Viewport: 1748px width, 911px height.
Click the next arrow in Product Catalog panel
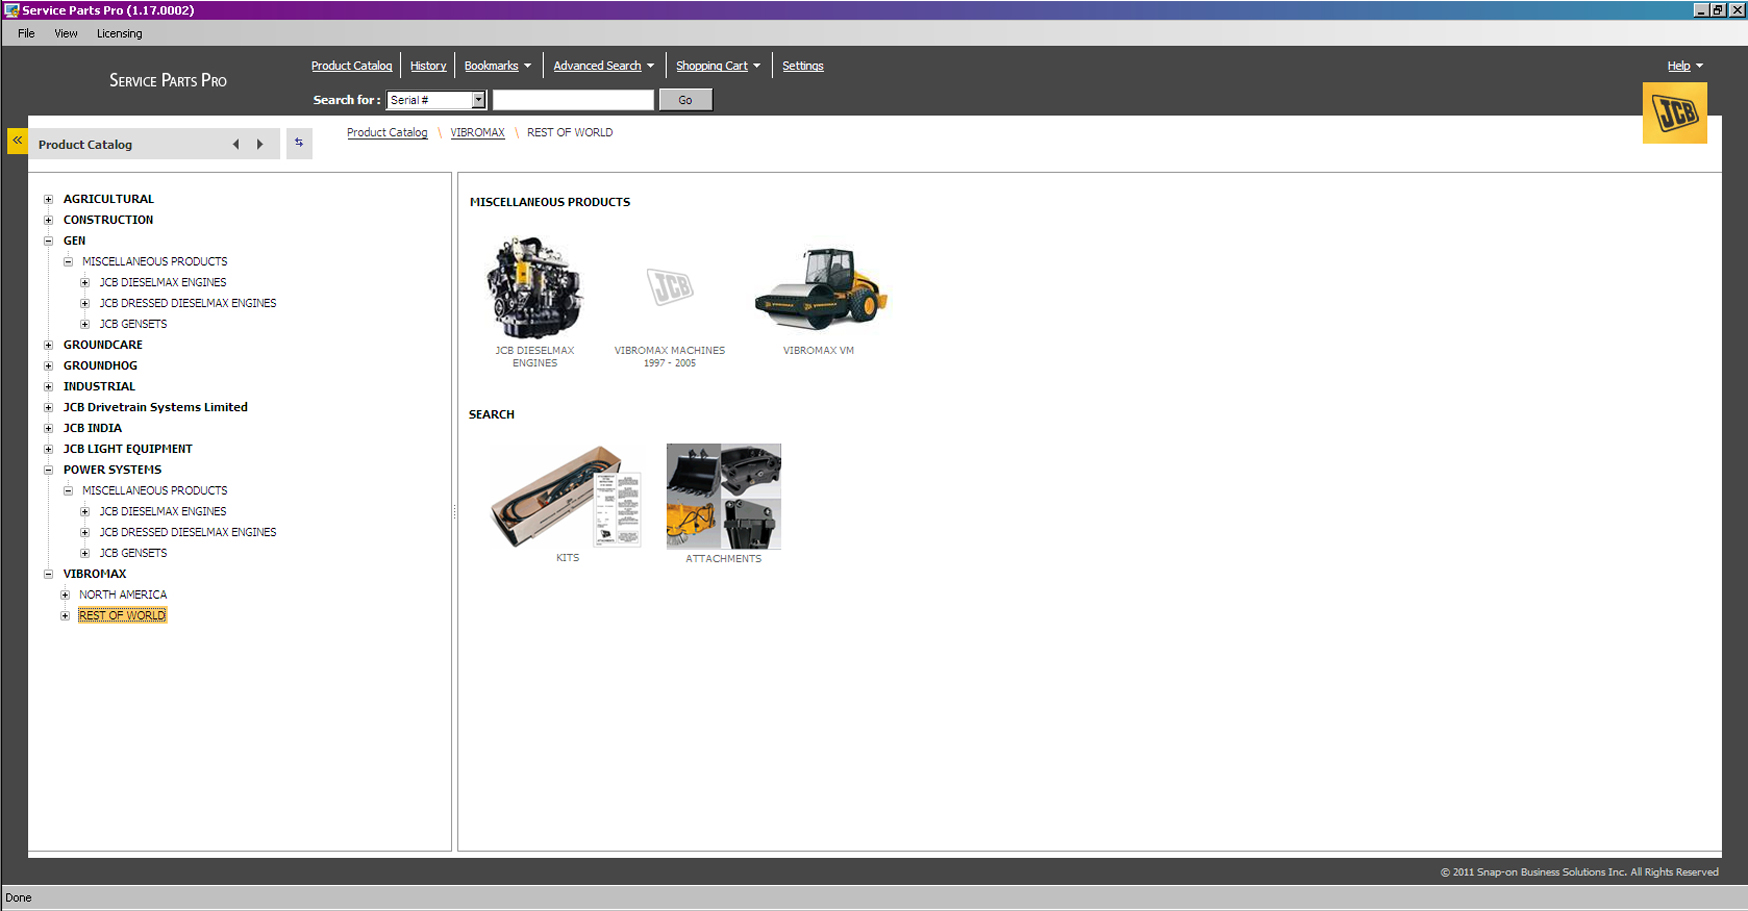pos(260,144)
